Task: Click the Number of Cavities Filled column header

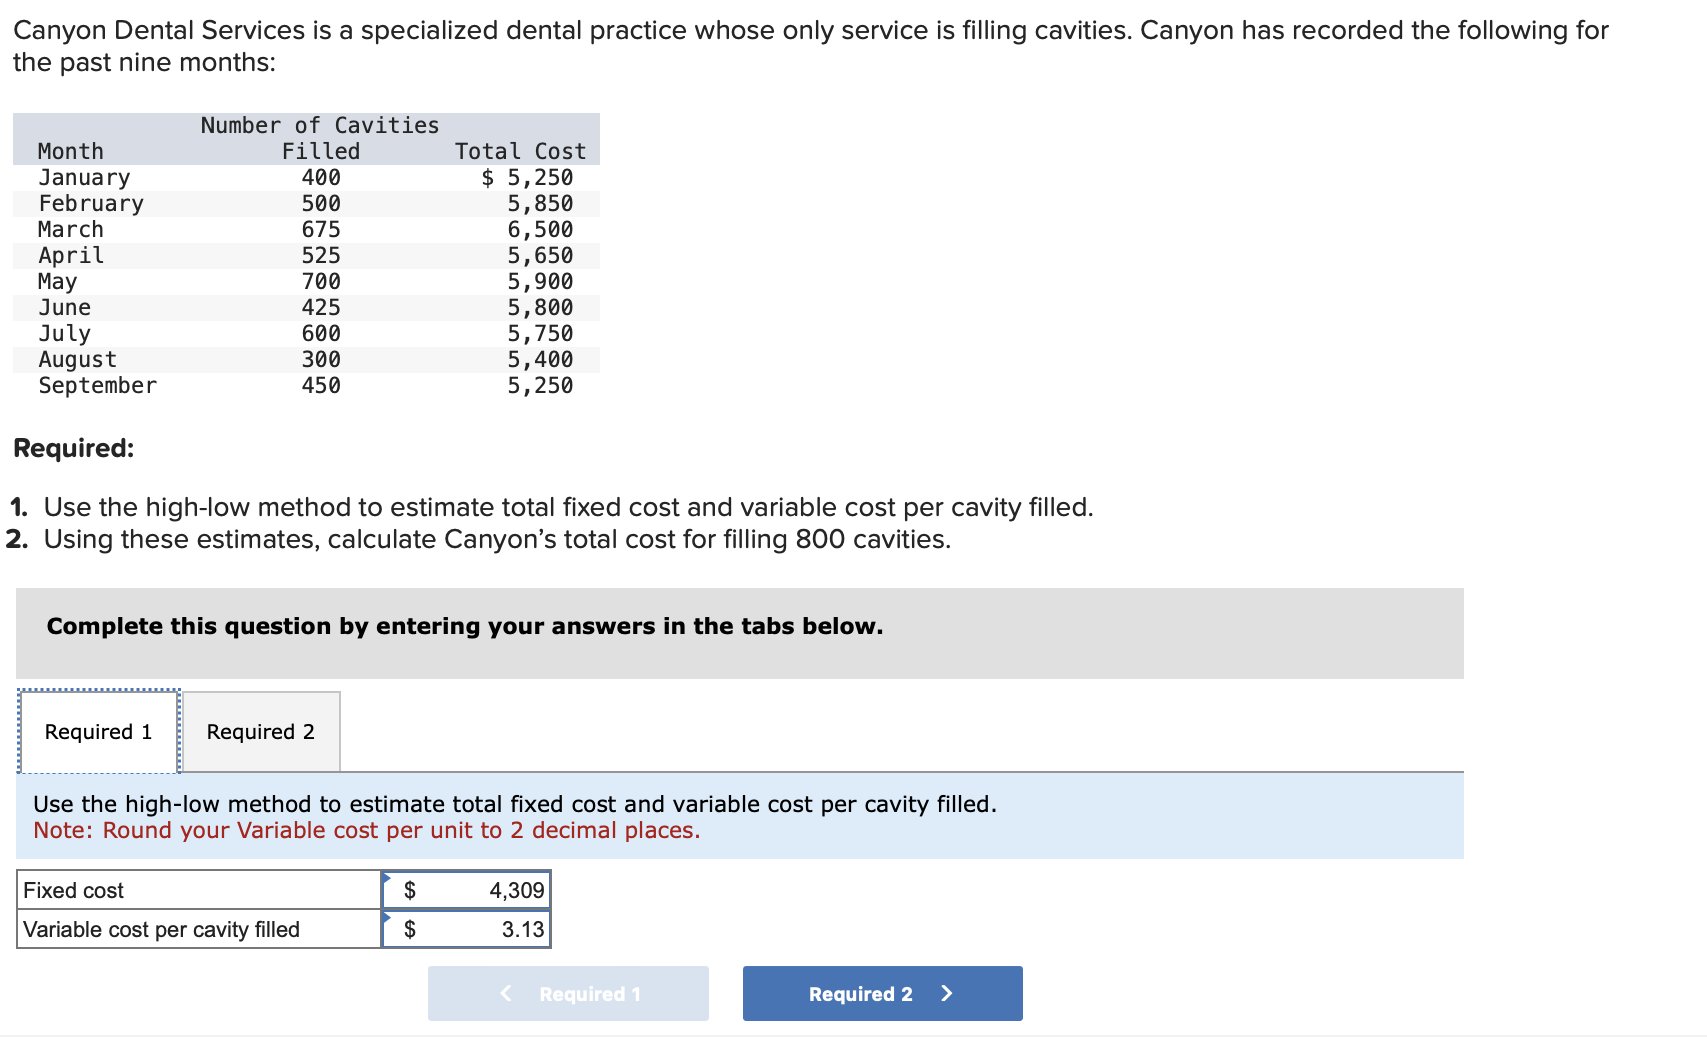Action: tap(319, 137)
